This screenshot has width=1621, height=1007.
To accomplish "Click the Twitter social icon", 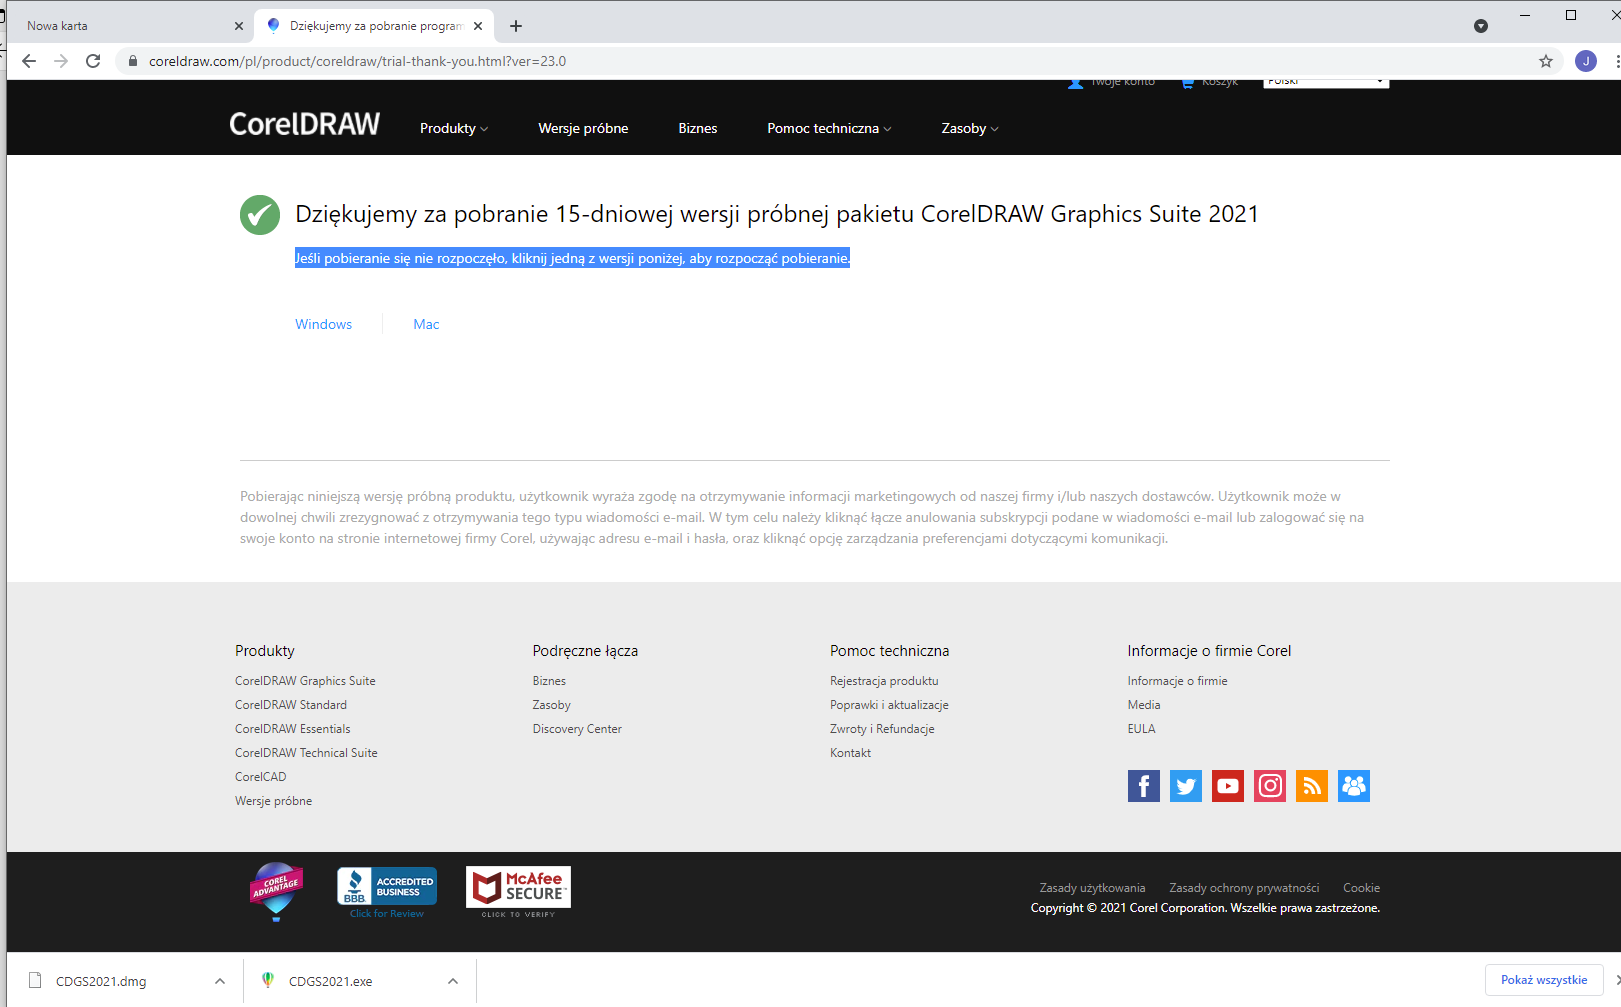I will (1185, 786).
